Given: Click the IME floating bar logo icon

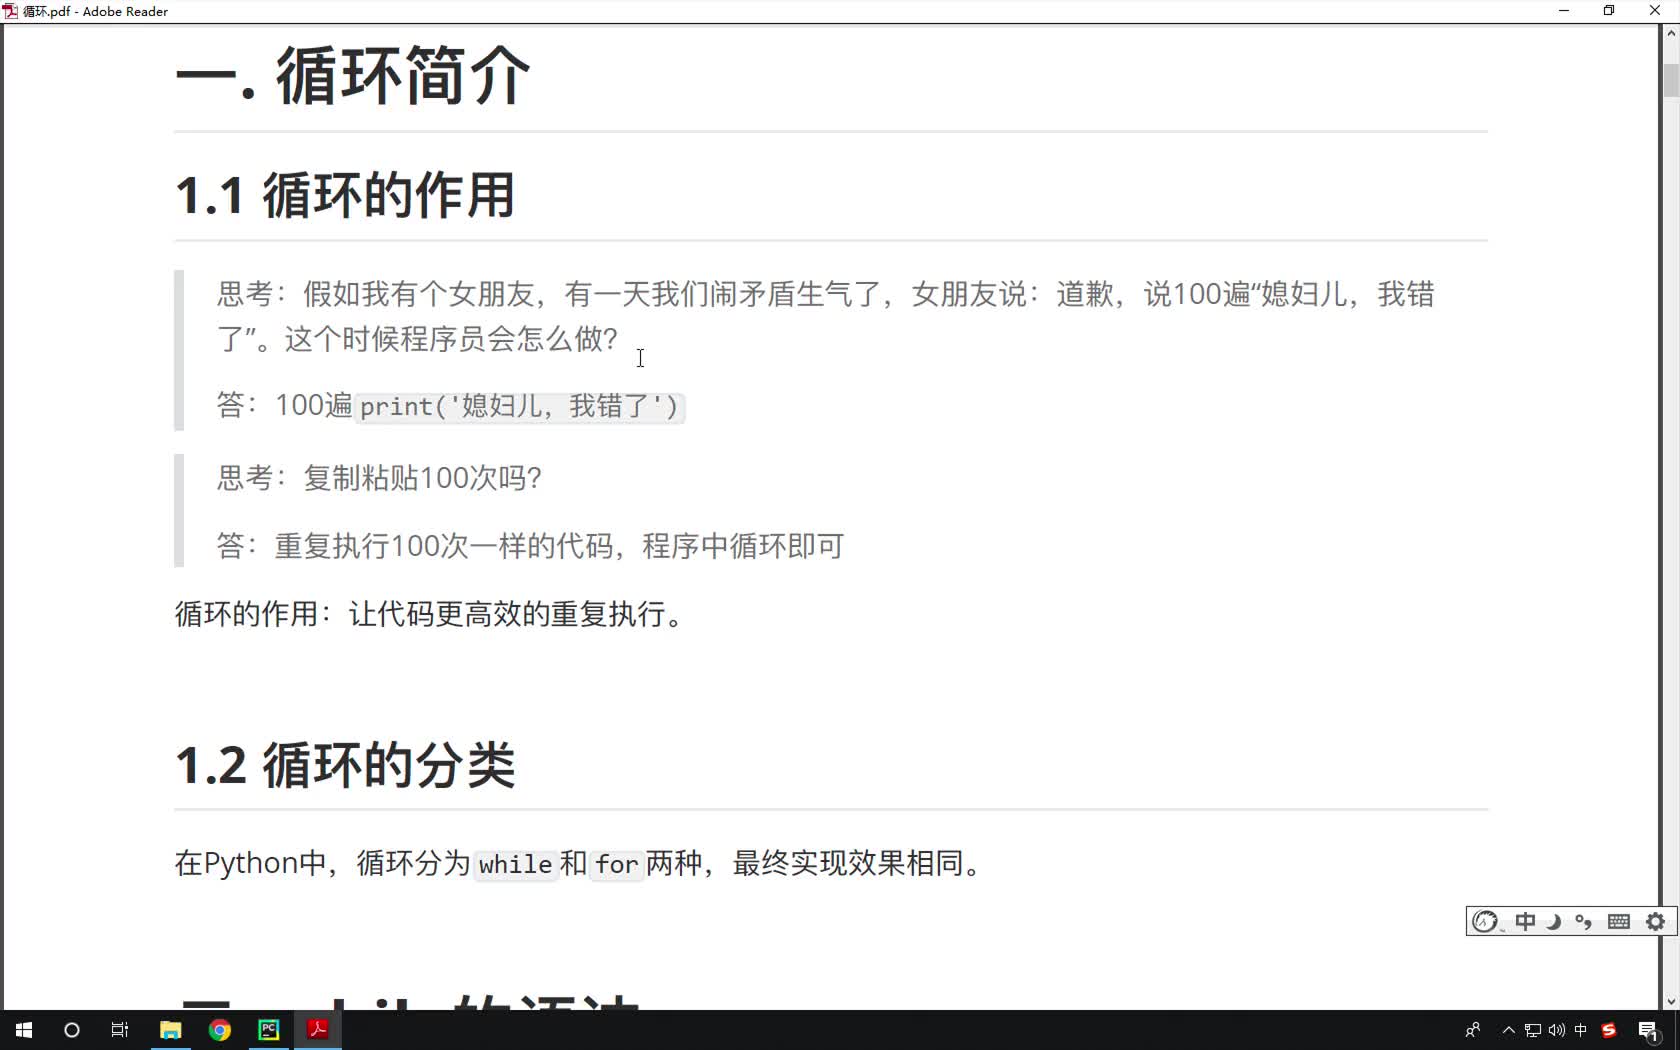Looking at the screenshot, I should [1486, 922].
